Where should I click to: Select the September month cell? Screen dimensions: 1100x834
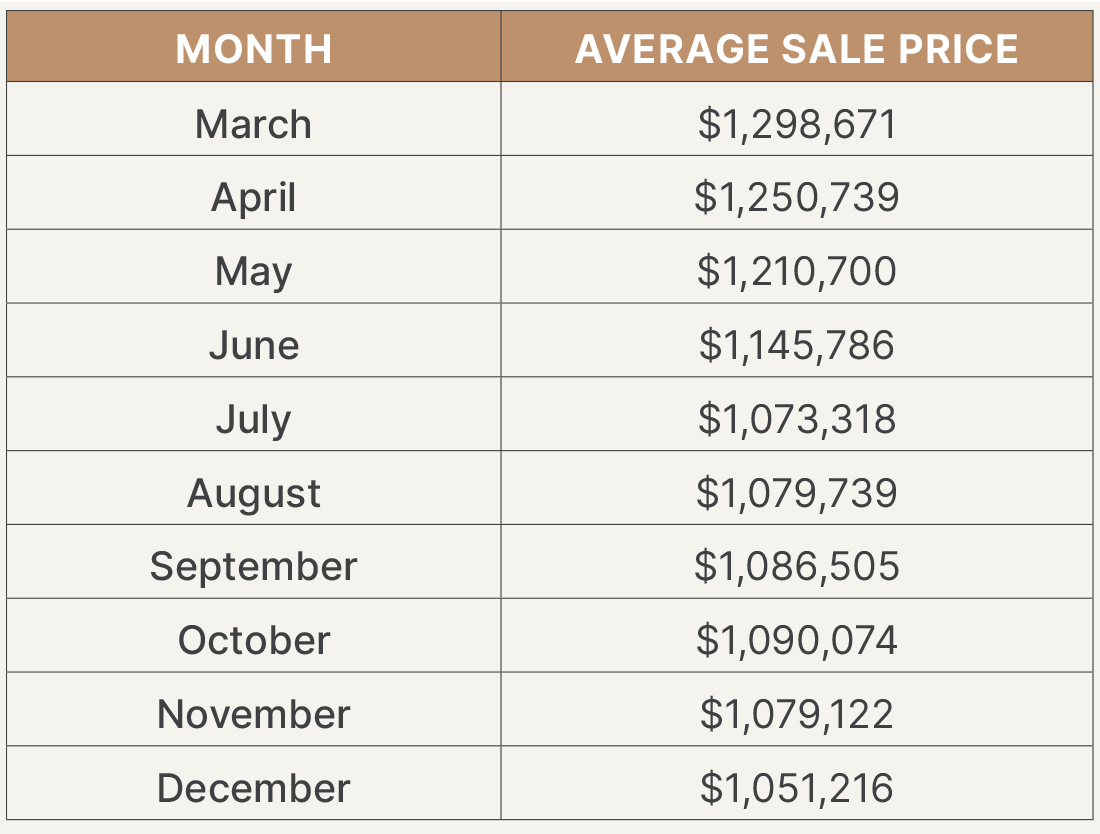tap(254, 566)
